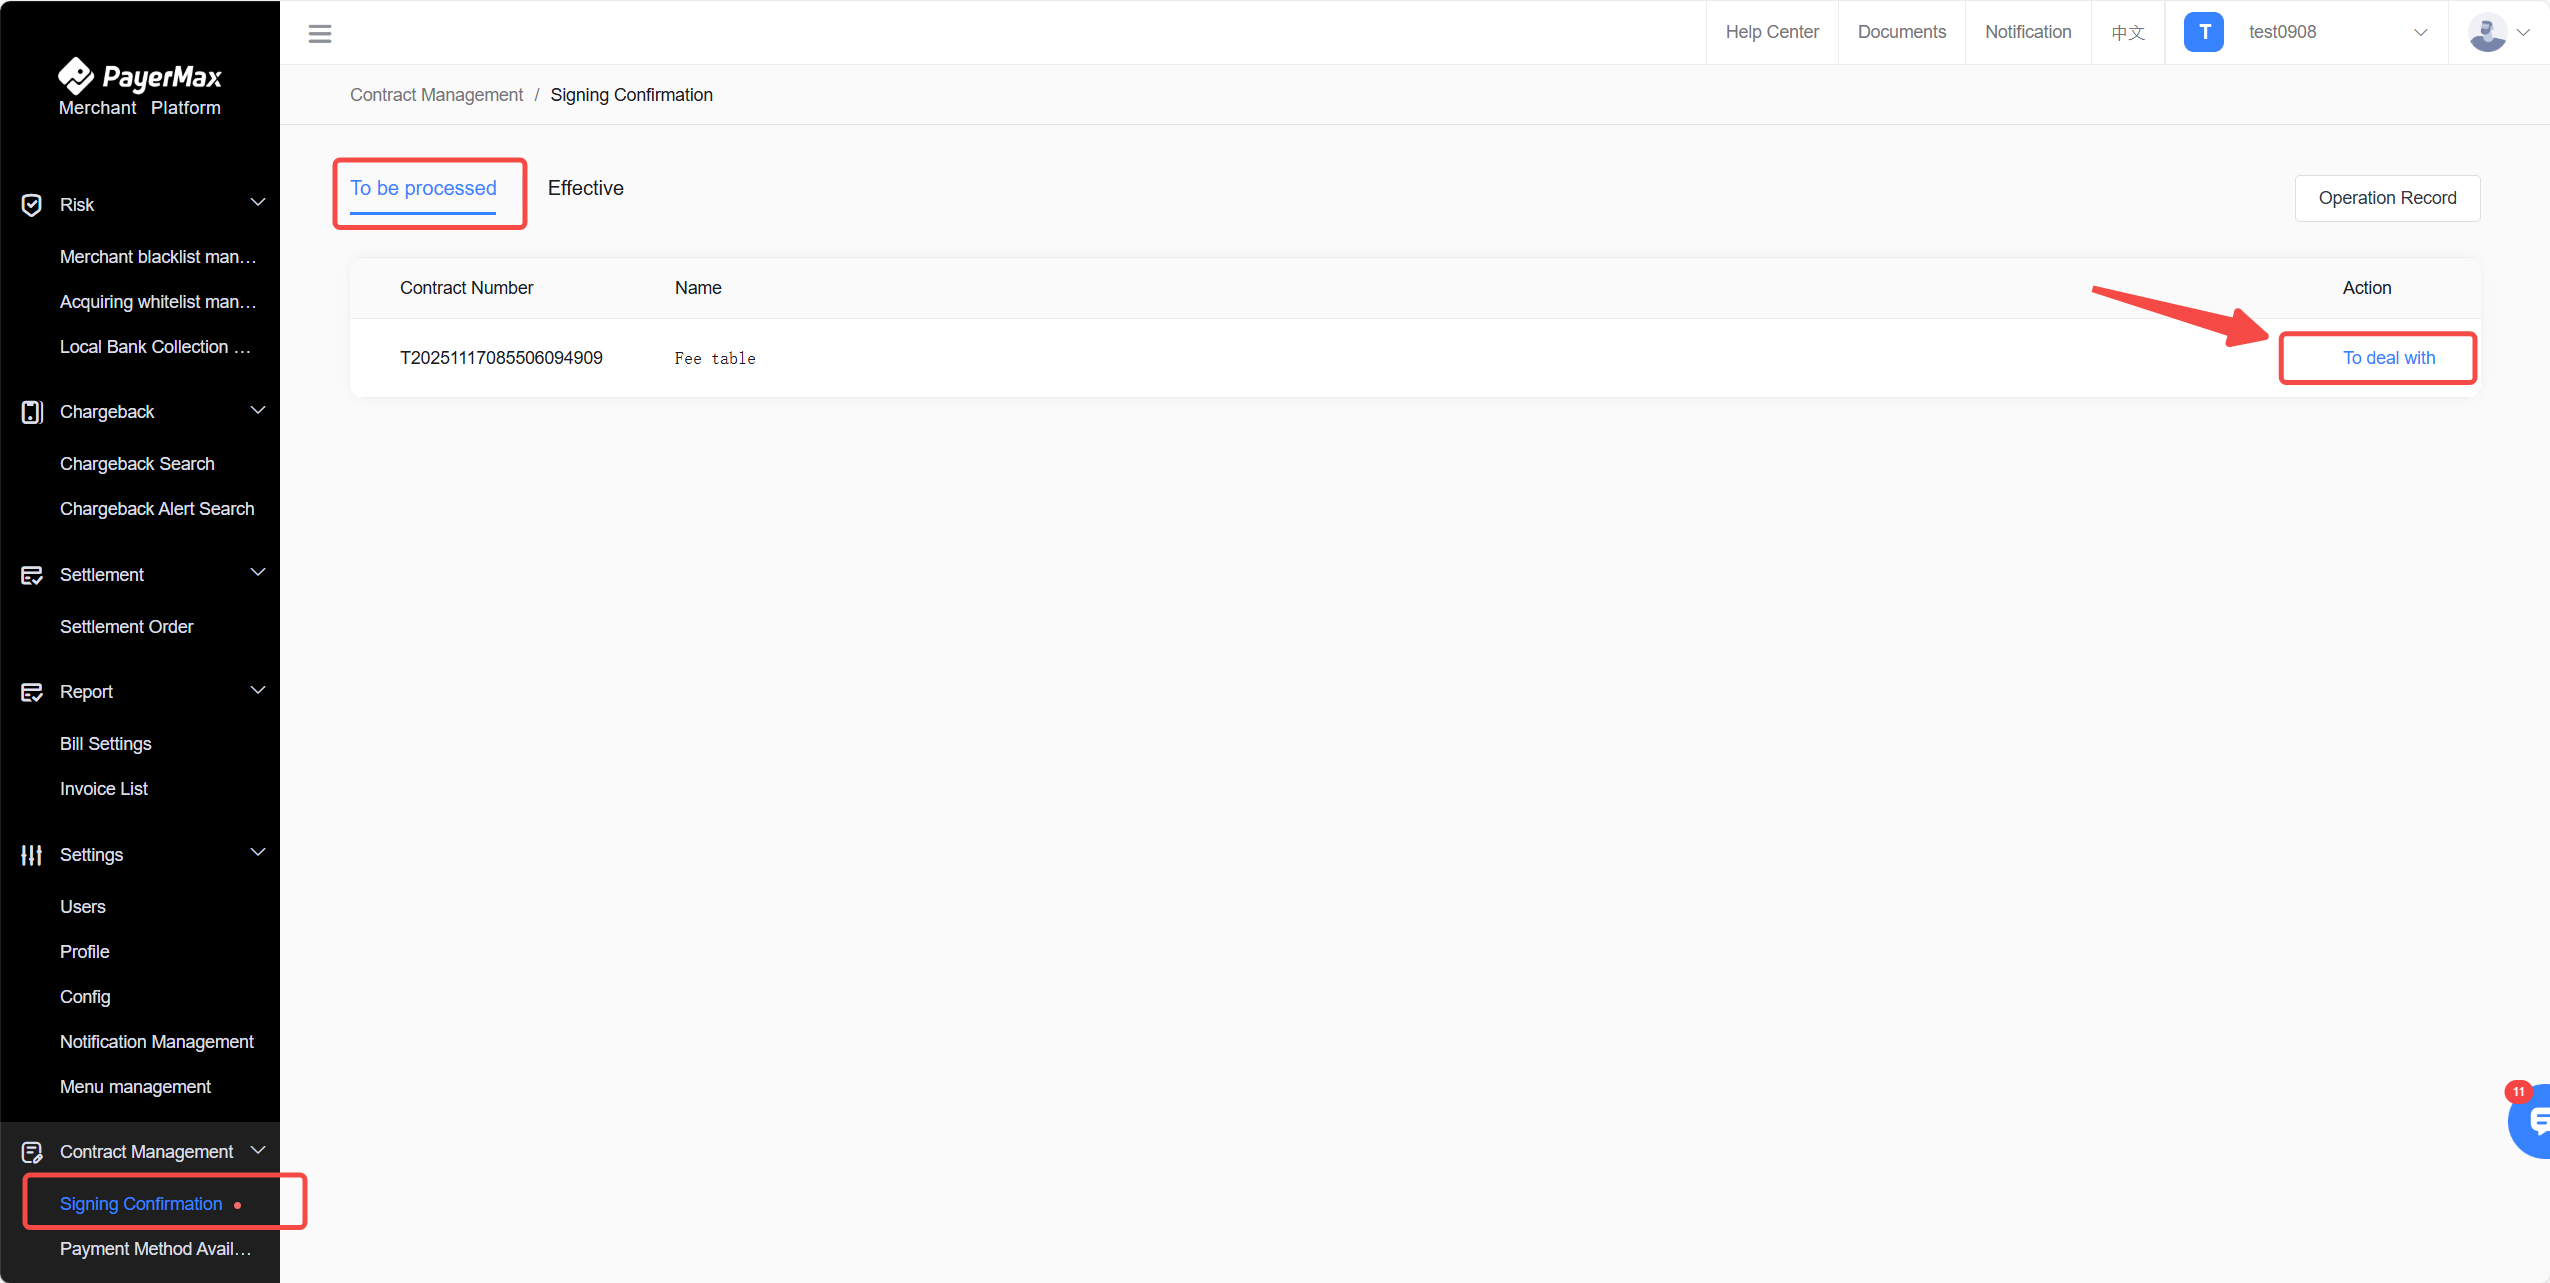Click the Settlement sidebar icon
This screenshot has height=1283, width=2550.
[x=32, y=575]
